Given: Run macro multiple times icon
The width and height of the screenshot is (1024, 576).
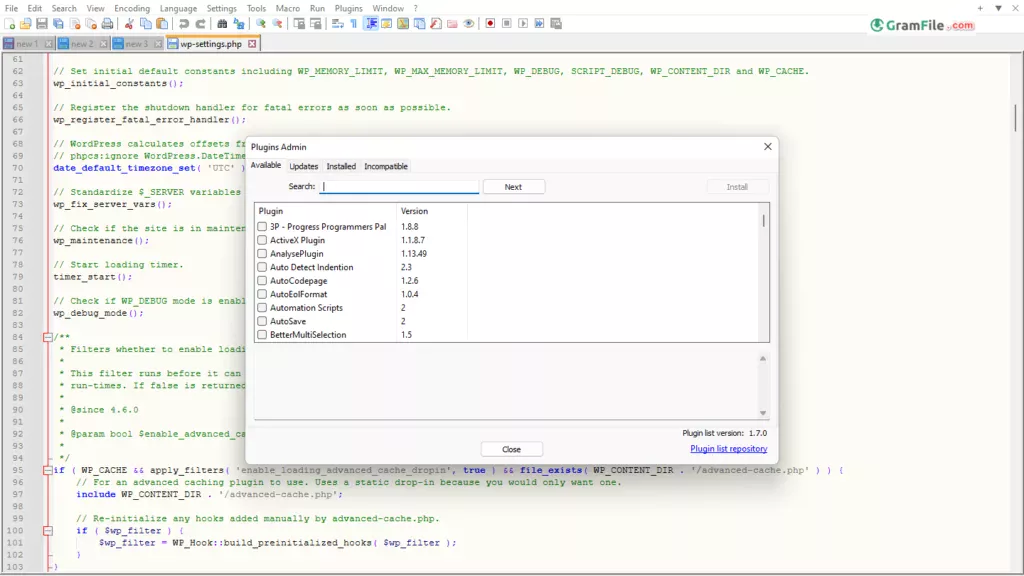Looking at the screenshot, I should [539, 24].
